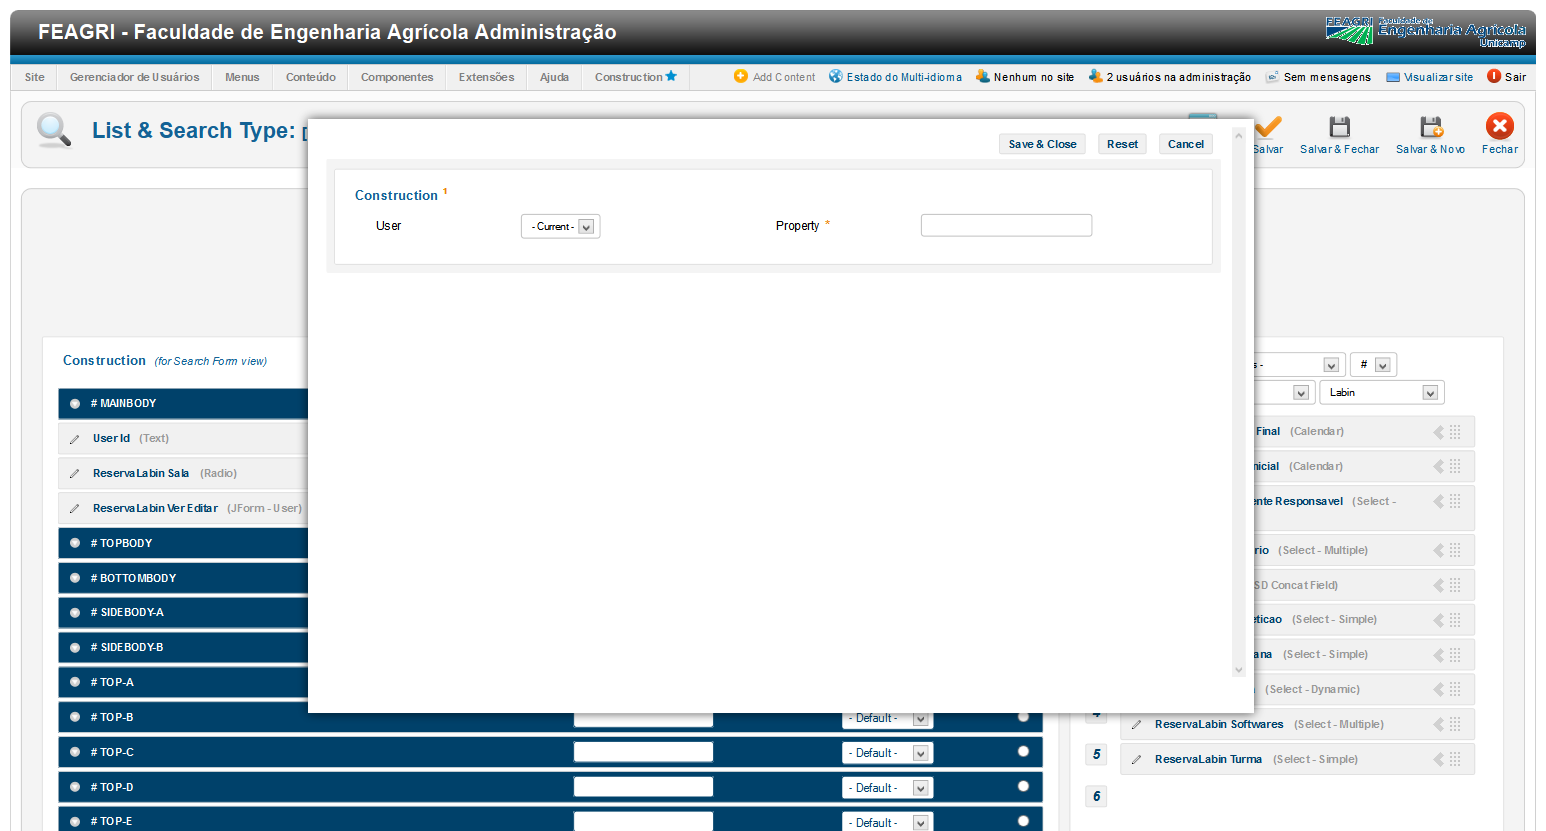This screenshot has width=1546, height=831.
Task: Click the pencil icon beside User Id
Action: (x=75, y=439)
